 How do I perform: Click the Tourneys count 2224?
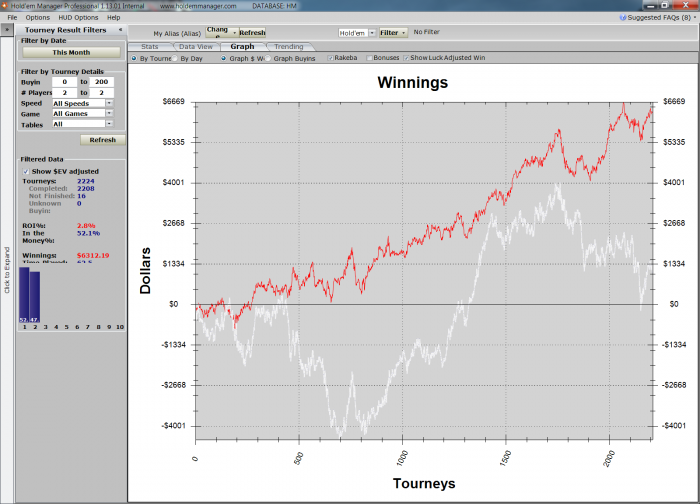86,181
